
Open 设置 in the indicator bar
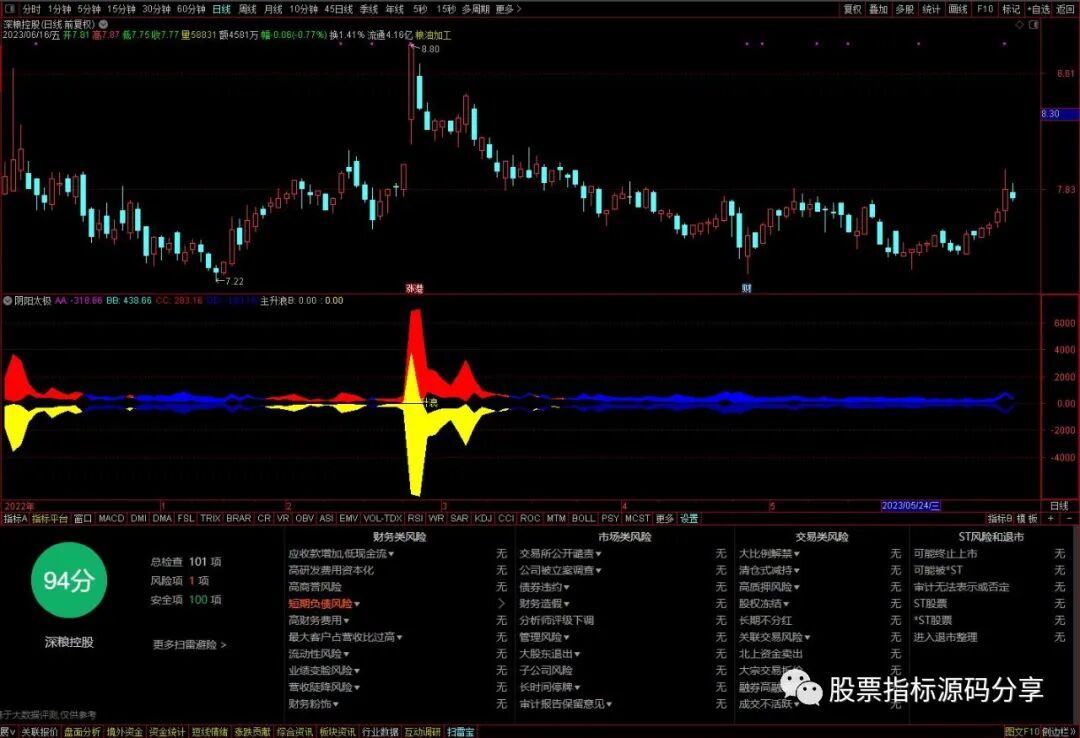[689, 518]
